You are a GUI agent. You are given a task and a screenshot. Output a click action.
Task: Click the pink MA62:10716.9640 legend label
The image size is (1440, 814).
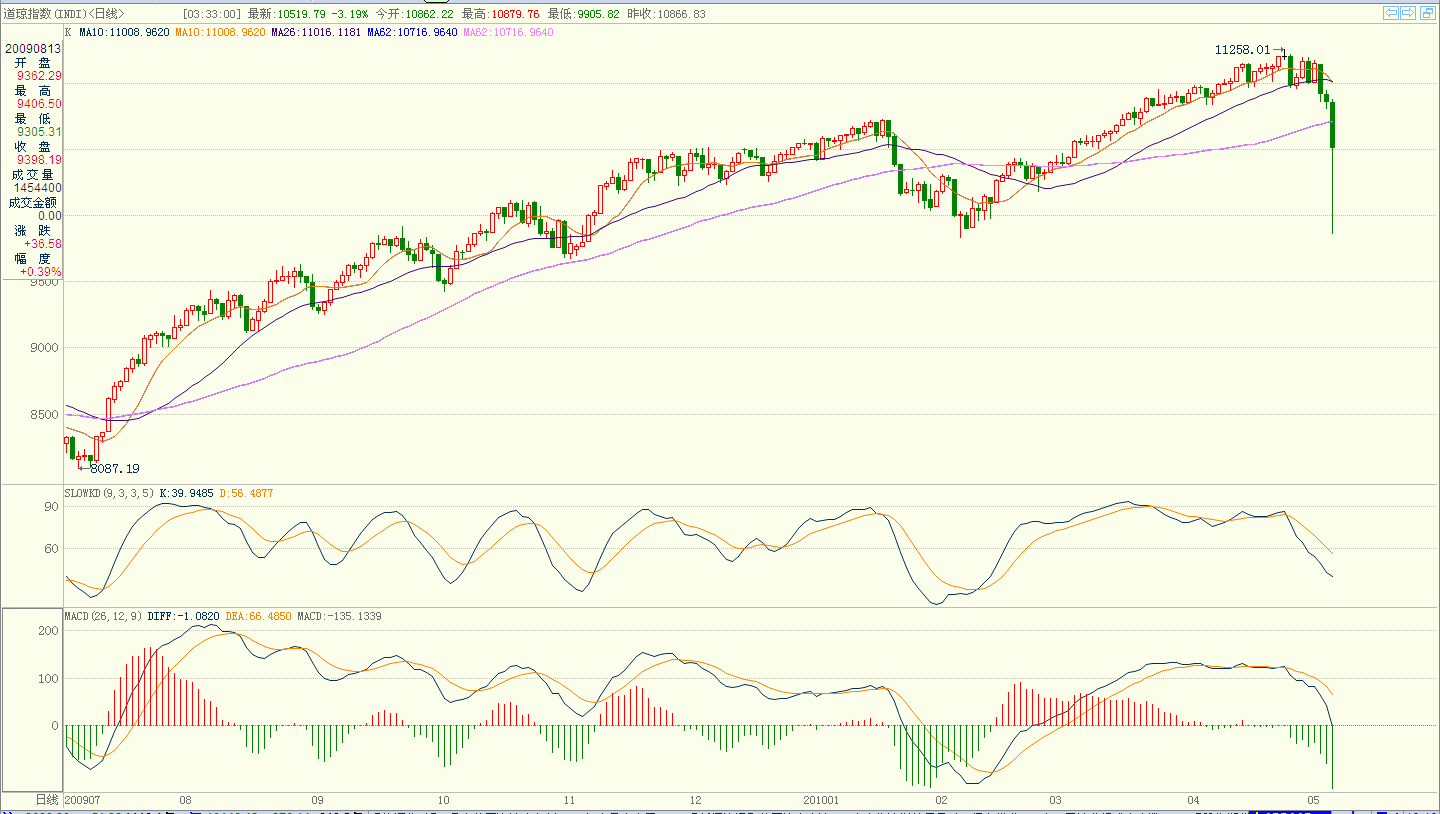(508, 32)
